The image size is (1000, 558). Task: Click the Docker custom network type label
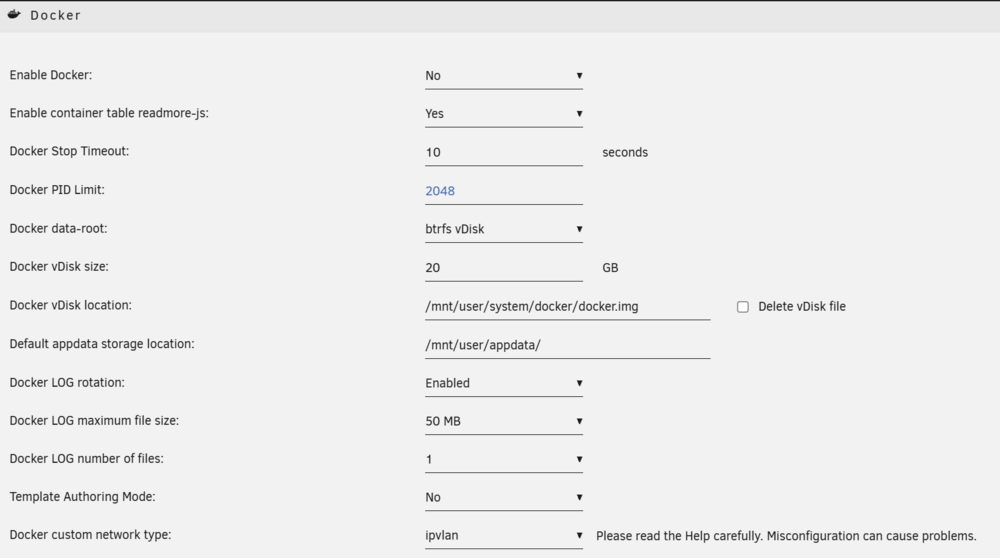pos(90,535)
